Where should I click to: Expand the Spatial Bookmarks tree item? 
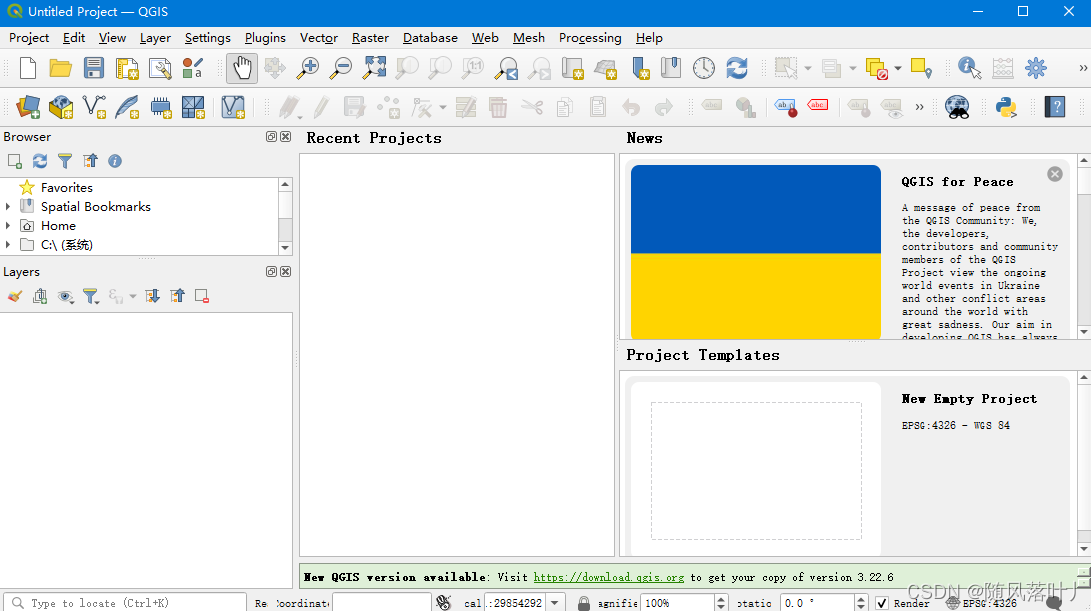[x=8, y=207]
